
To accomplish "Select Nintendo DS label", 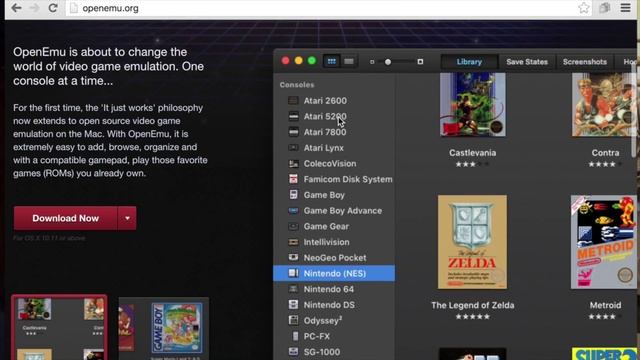I will click(329, 305).
